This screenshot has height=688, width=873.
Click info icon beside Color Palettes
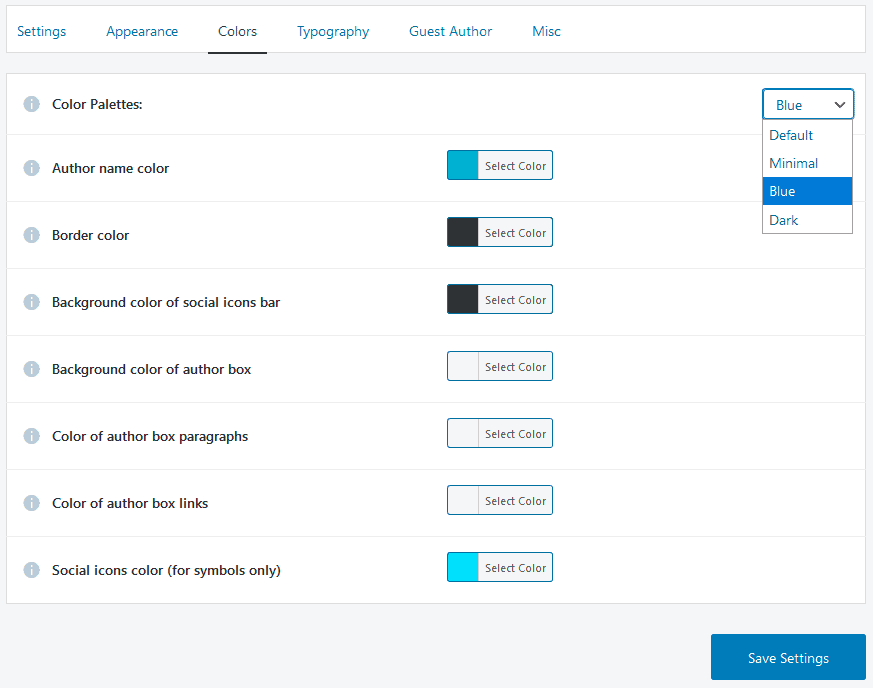[x=32, y=104]
